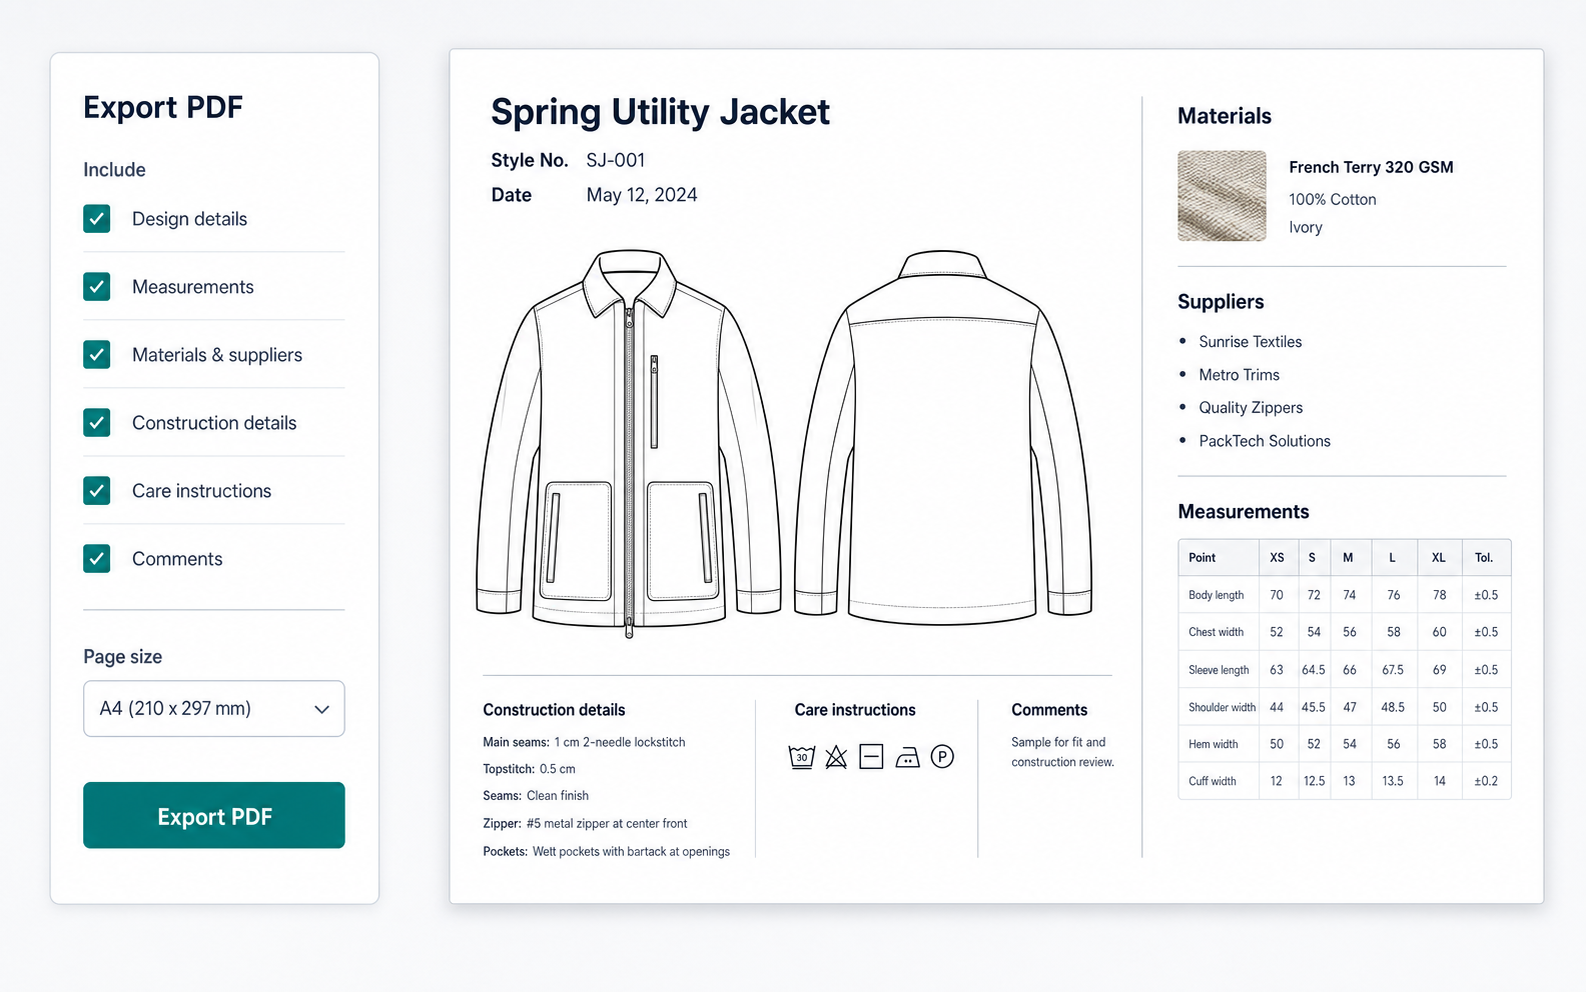1586x992 pixels.
Task: Click Shoulder width S value 45.5
Action: [x=1313, y=707]
